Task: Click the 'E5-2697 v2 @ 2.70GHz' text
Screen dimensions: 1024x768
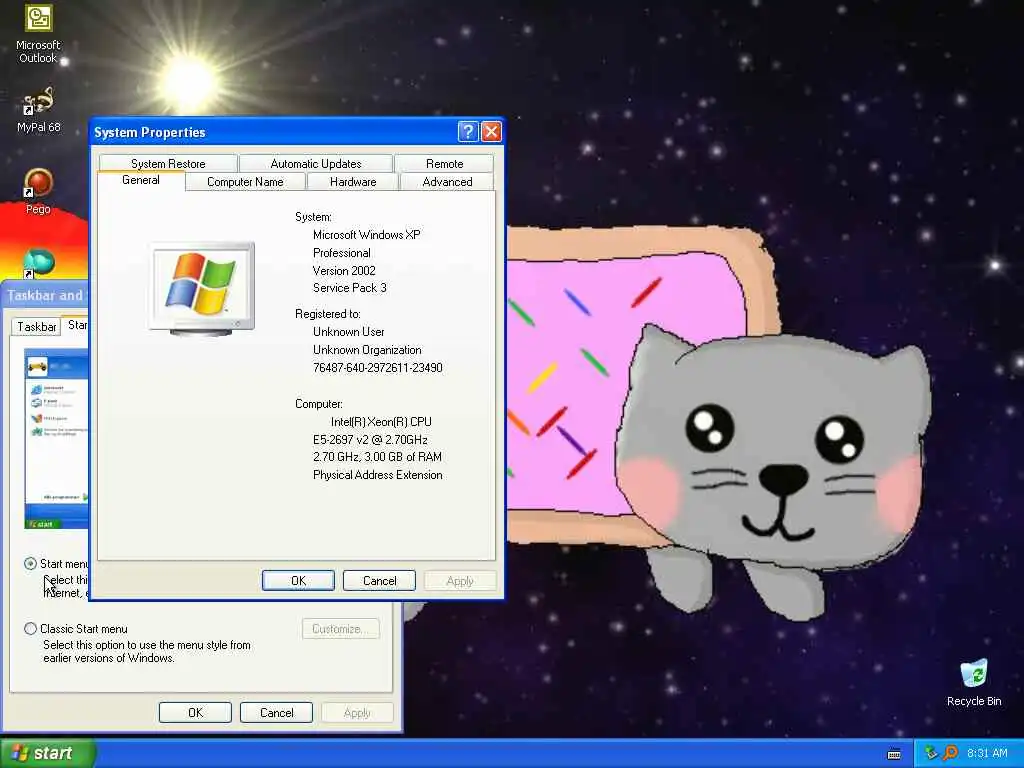Action: pos(370,440)
